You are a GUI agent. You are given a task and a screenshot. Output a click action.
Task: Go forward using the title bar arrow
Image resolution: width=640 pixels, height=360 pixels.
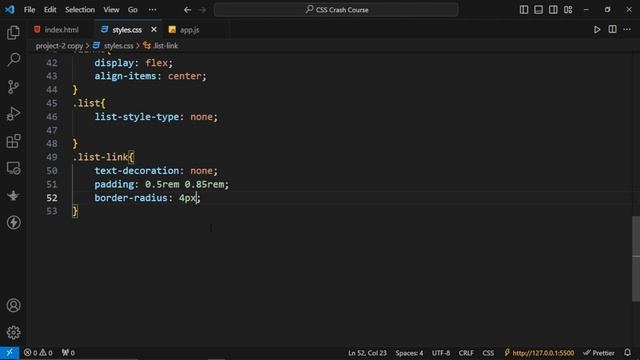click(202, 9)
